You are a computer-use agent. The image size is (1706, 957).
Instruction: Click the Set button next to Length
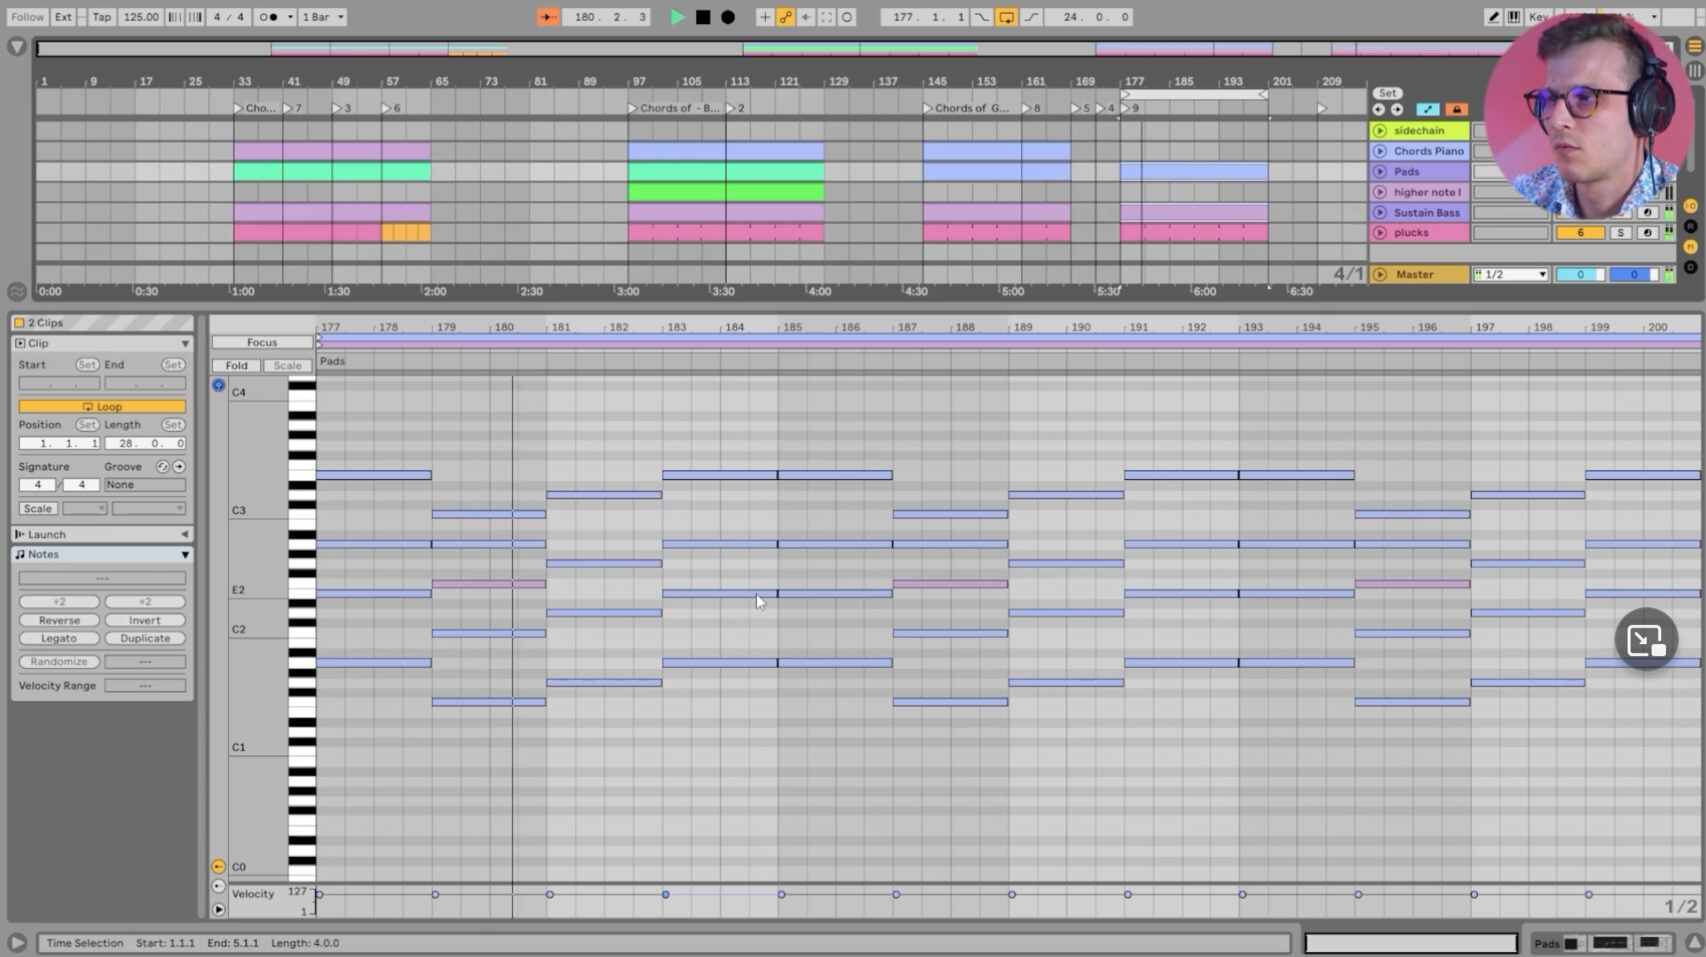[173, 425]
